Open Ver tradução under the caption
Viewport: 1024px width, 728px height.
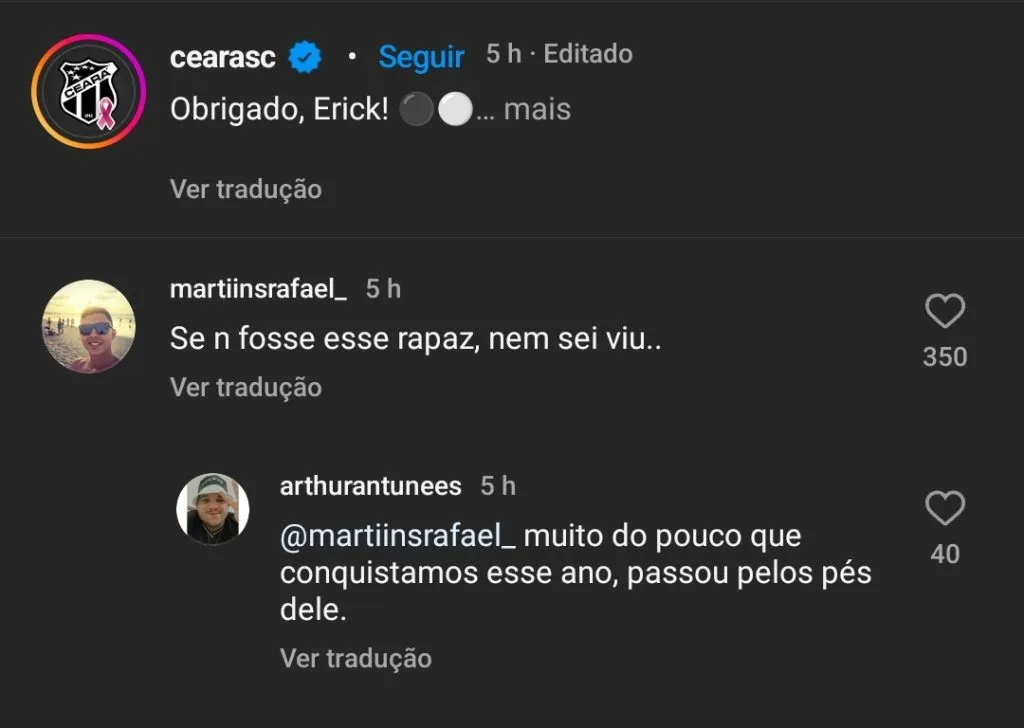click(245, 189)
